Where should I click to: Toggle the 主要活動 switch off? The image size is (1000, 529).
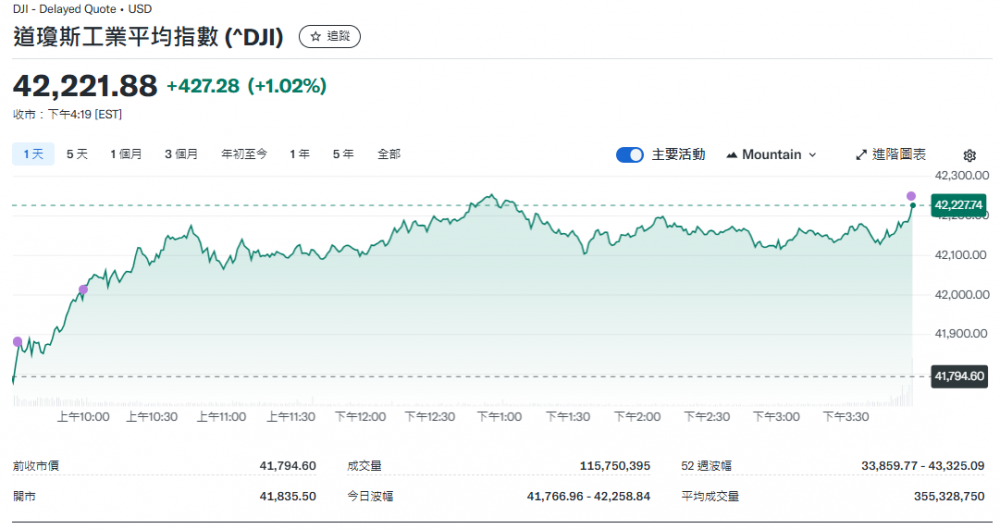[630, 155]
